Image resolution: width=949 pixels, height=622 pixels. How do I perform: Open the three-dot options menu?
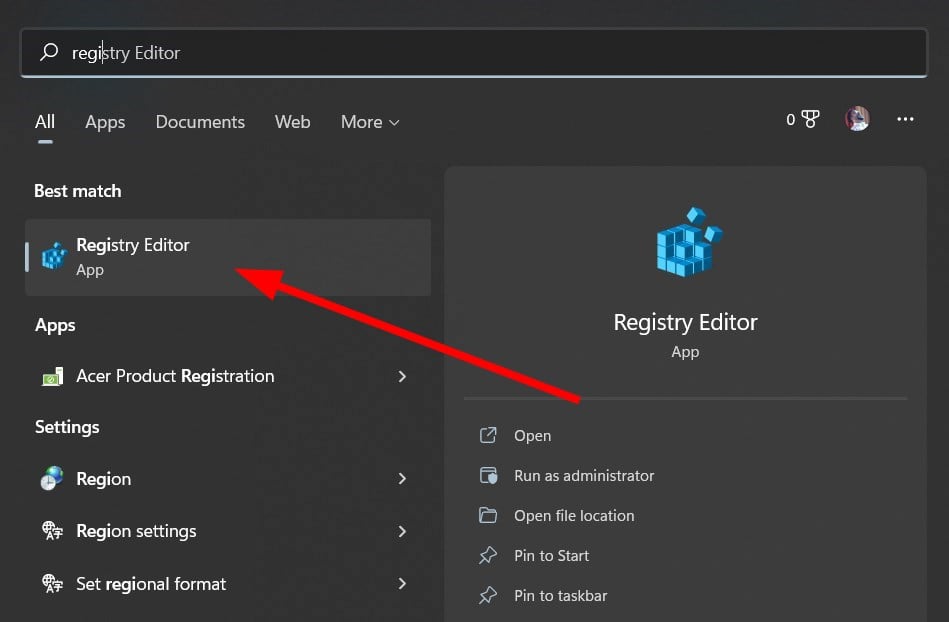tap(905, 119)
